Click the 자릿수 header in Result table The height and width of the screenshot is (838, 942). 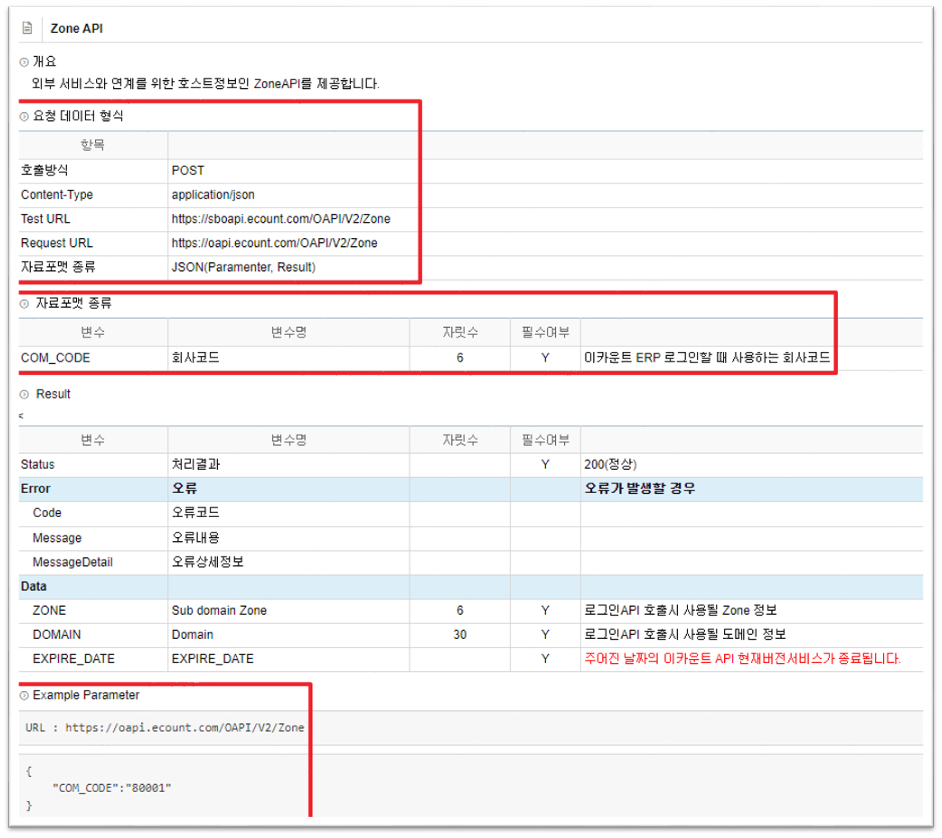[x=460, y=441]
